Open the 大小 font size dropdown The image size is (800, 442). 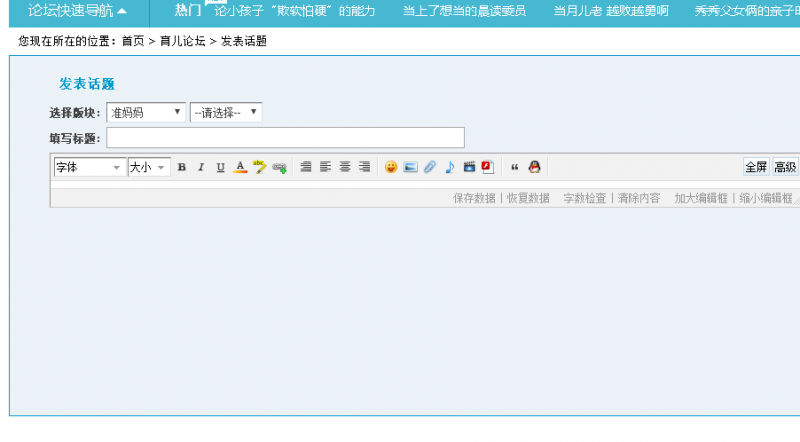(x=149, y=167)
